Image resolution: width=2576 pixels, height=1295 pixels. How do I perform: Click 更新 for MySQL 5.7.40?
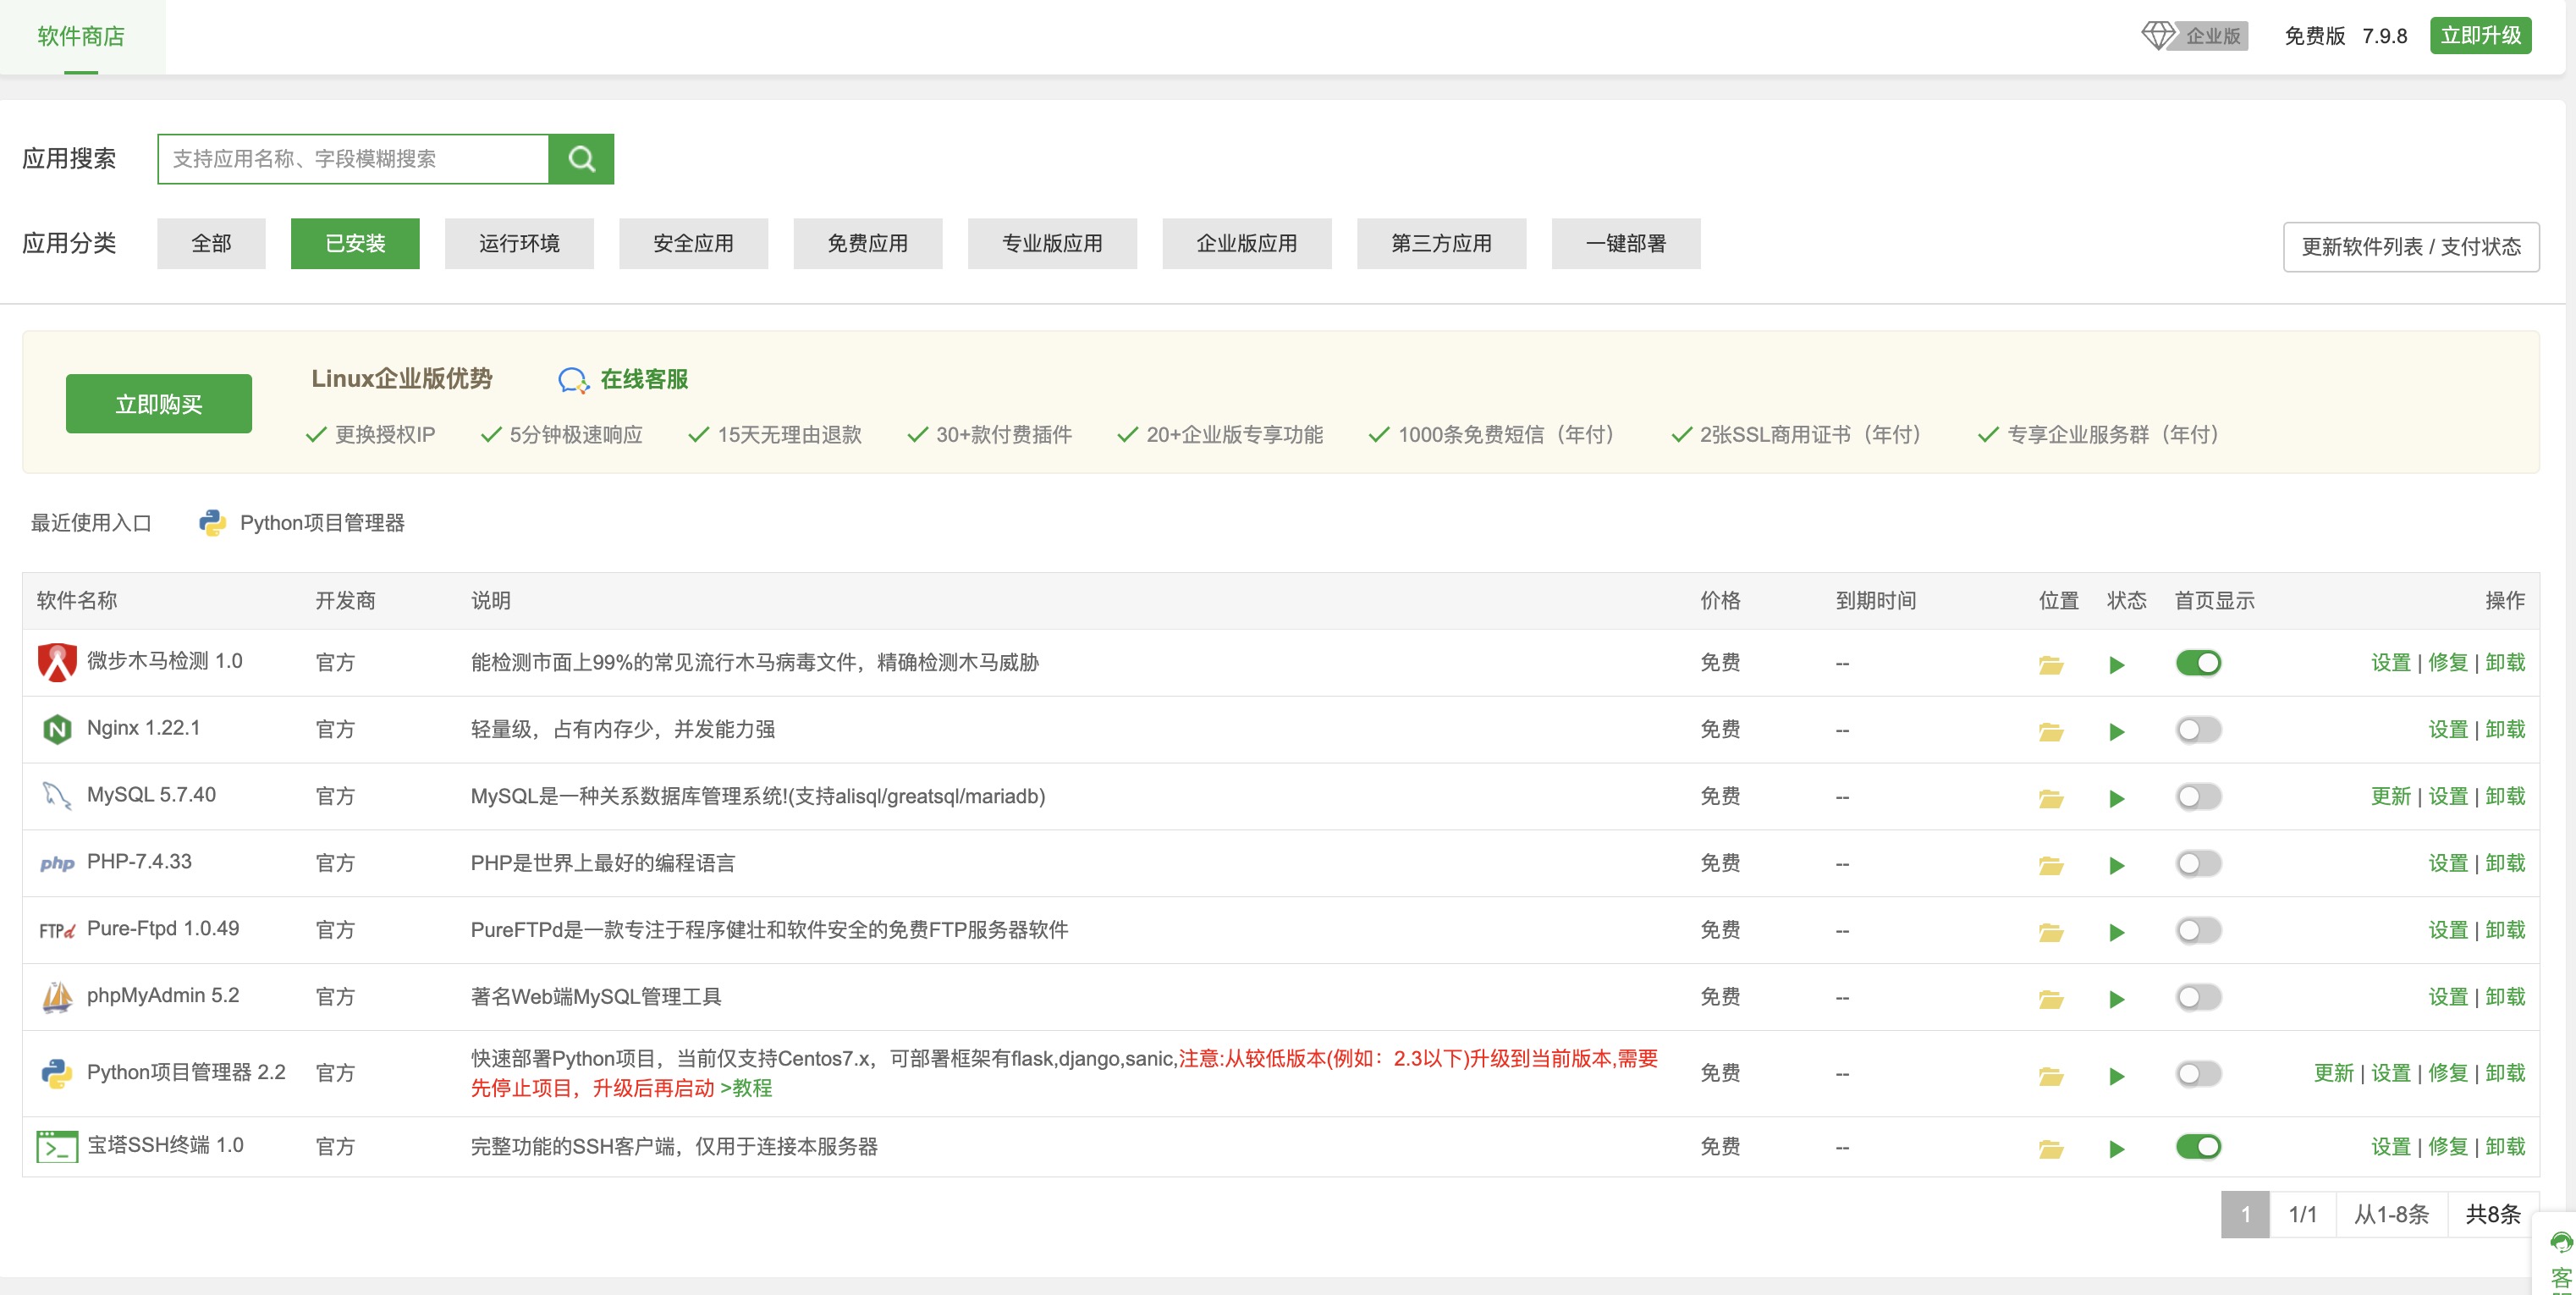pyautogui.click(x=2390, y=797)
